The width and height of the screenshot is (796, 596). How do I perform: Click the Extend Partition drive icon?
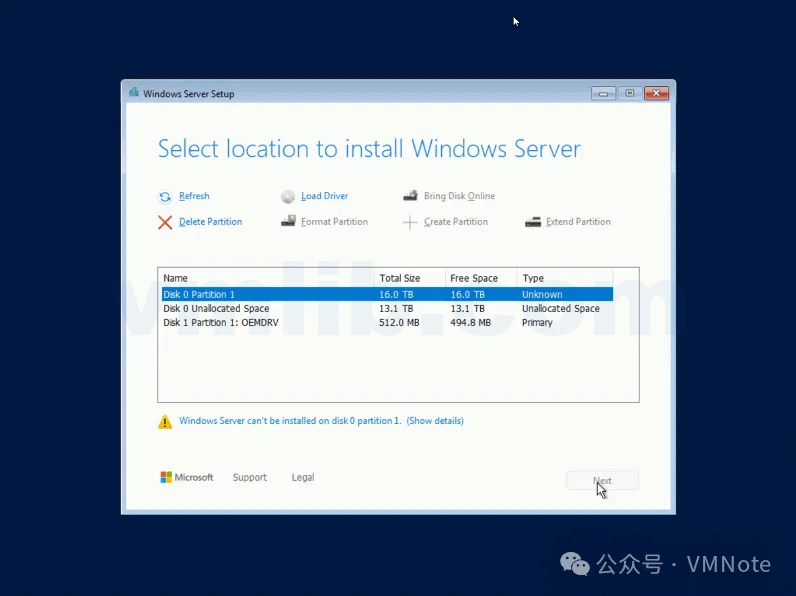point(533,222)
